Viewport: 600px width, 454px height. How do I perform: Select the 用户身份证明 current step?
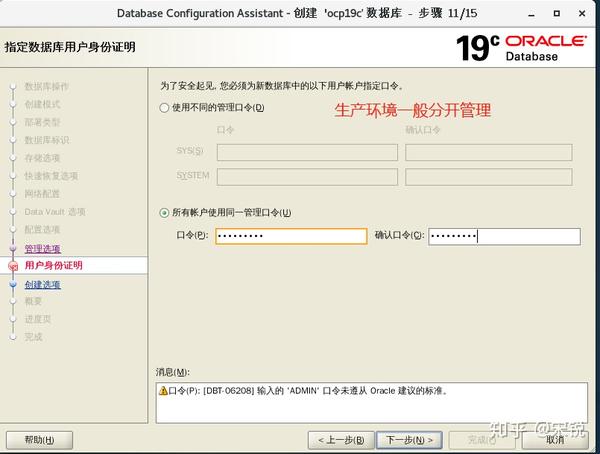click(53, 265)
